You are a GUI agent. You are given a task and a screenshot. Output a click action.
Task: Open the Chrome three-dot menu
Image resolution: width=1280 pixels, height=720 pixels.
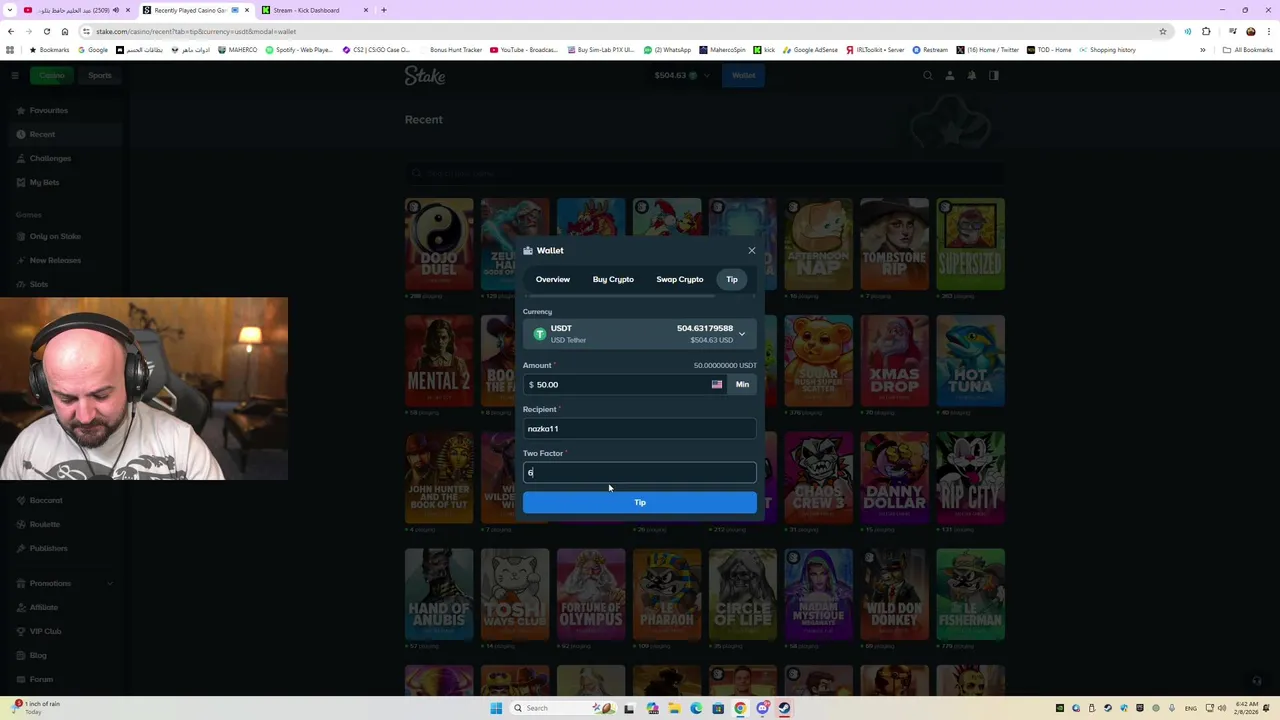(x=1269, y=31)
